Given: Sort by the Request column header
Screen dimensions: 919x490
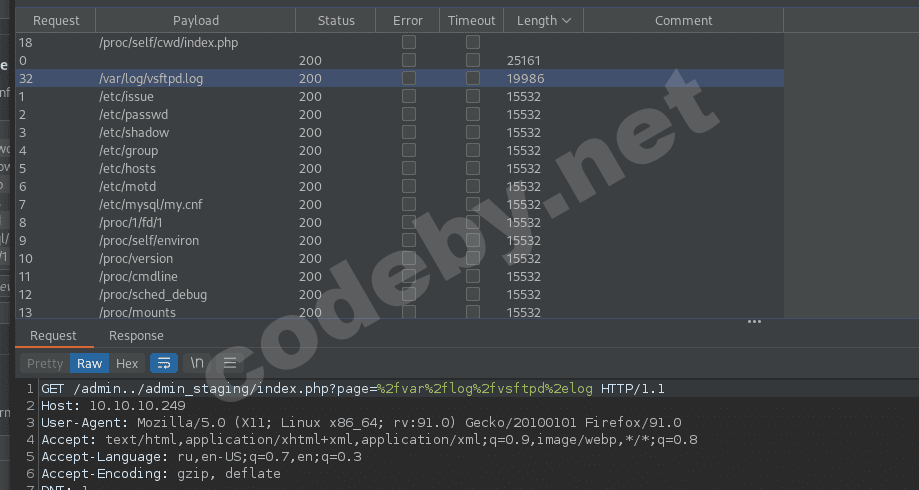Looking at the screenshot, I should pyautogui.click(x=56, y=21).
